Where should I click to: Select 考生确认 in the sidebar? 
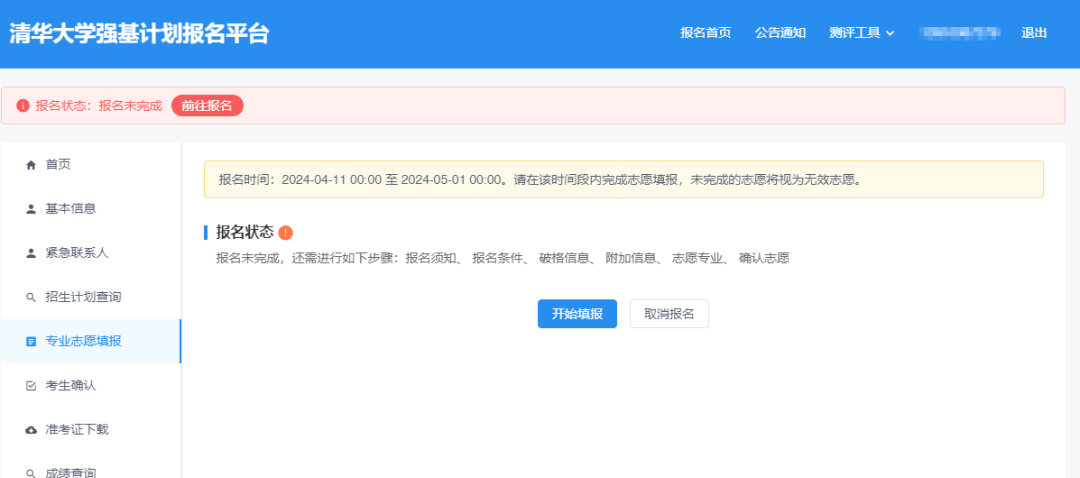(91, 386)
